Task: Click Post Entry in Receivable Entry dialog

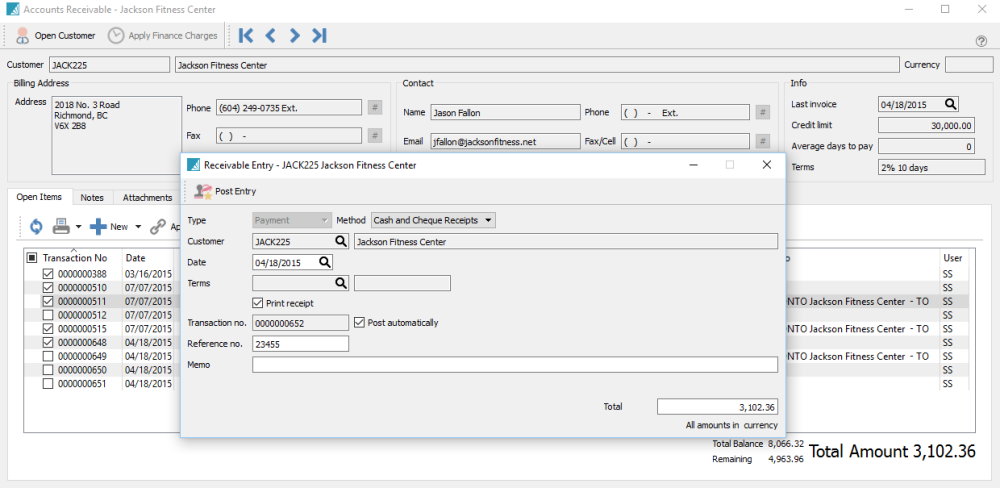Action: click(x=224, y=191)
